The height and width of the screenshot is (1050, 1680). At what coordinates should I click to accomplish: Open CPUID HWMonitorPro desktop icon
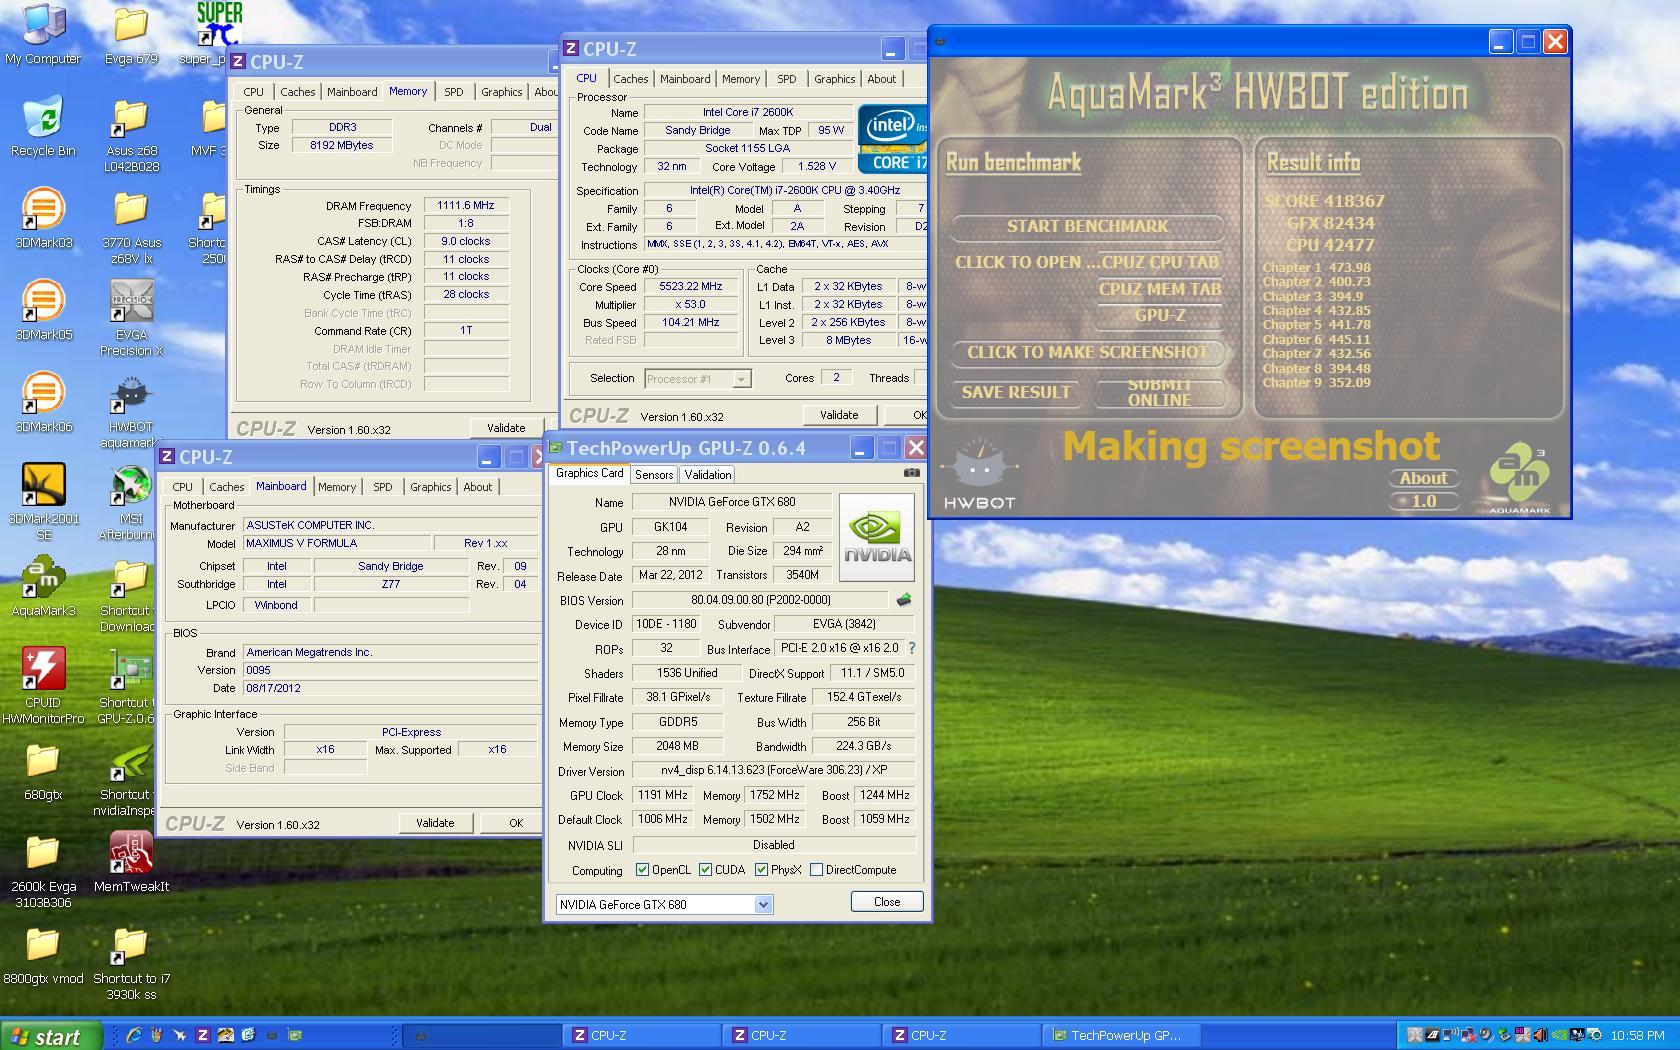click(43, 687)
